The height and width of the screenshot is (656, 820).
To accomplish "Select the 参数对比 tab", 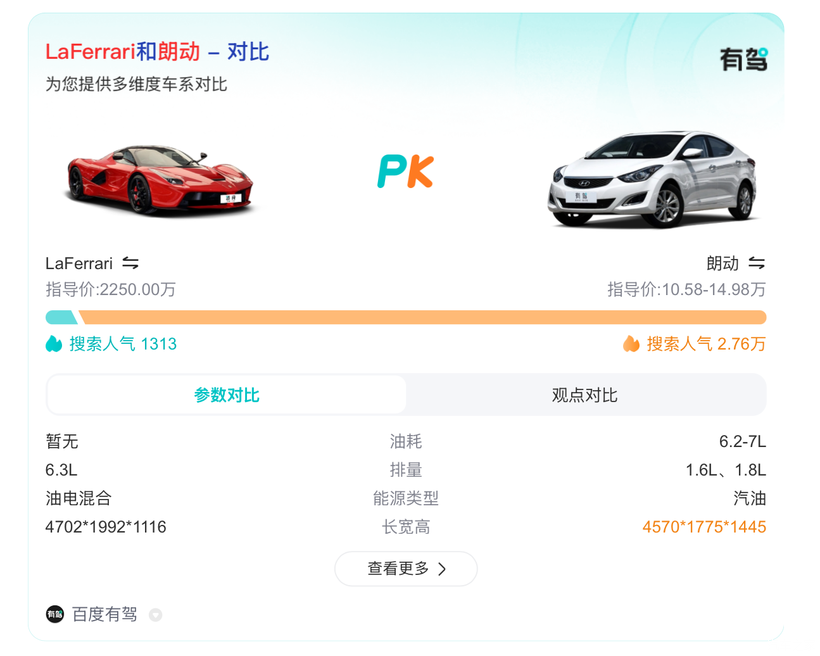I will coord(227,395).
